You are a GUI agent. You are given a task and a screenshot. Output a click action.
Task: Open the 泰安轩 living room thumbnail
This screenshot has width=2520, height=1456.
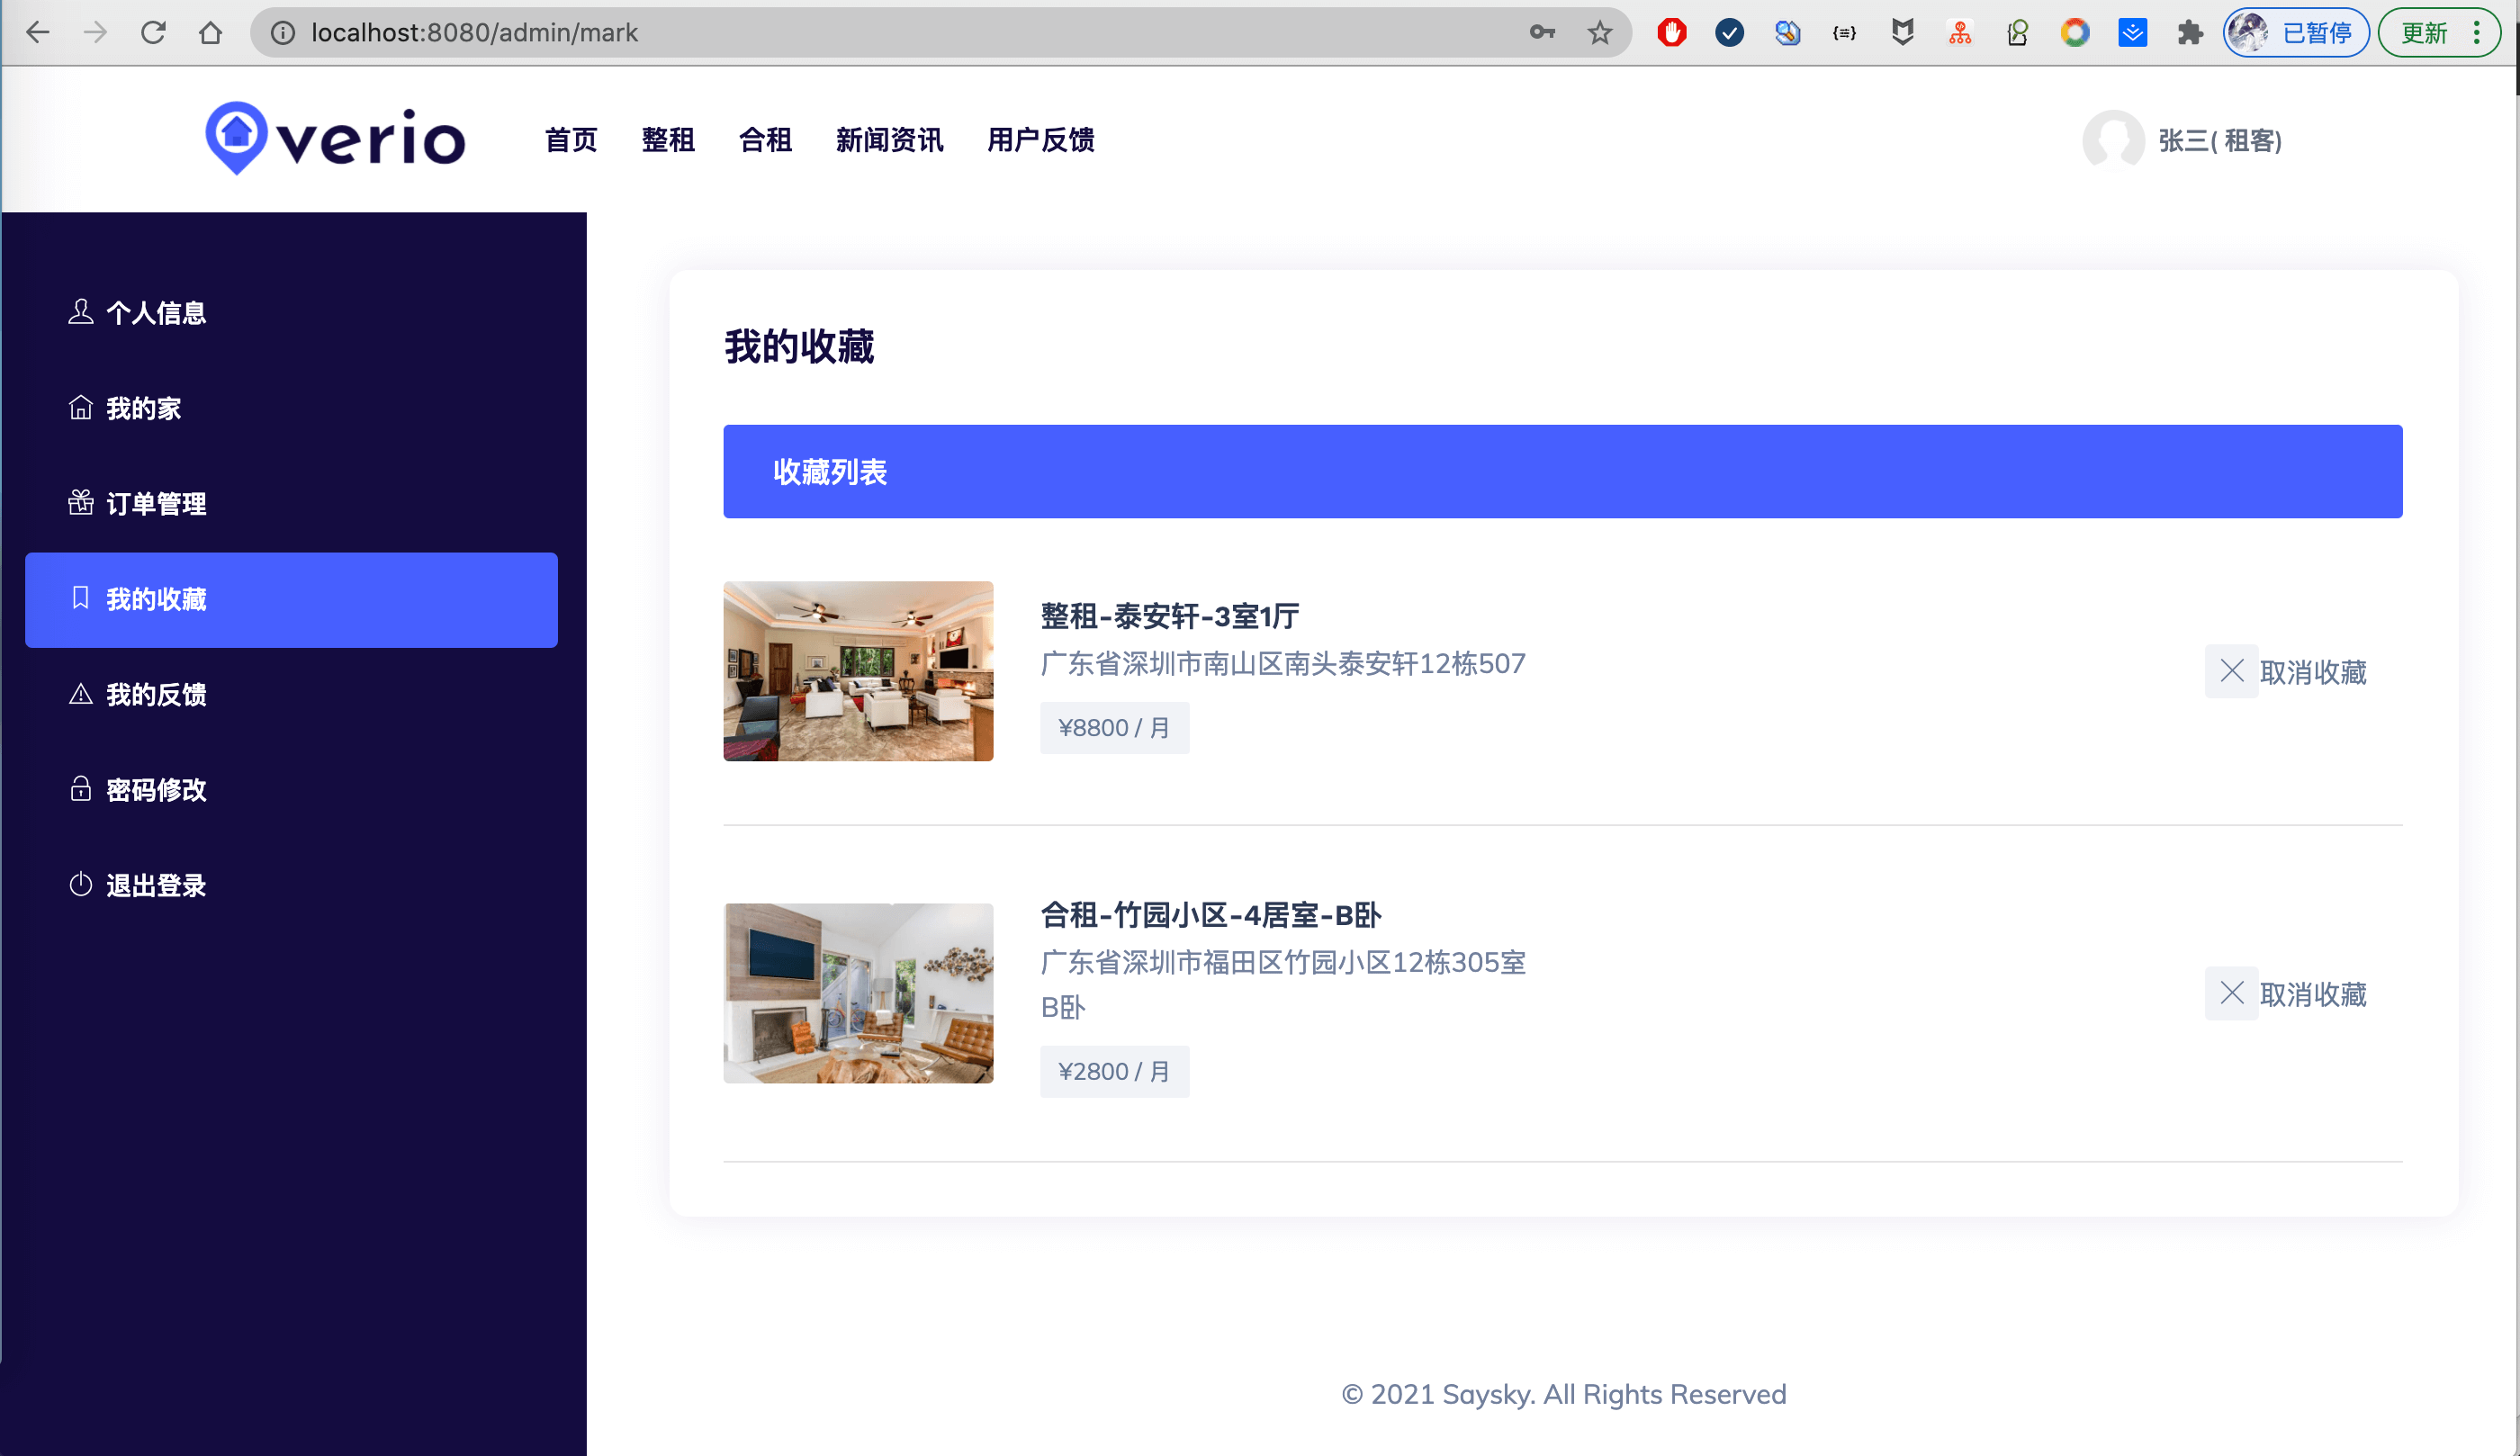[858, 671]
